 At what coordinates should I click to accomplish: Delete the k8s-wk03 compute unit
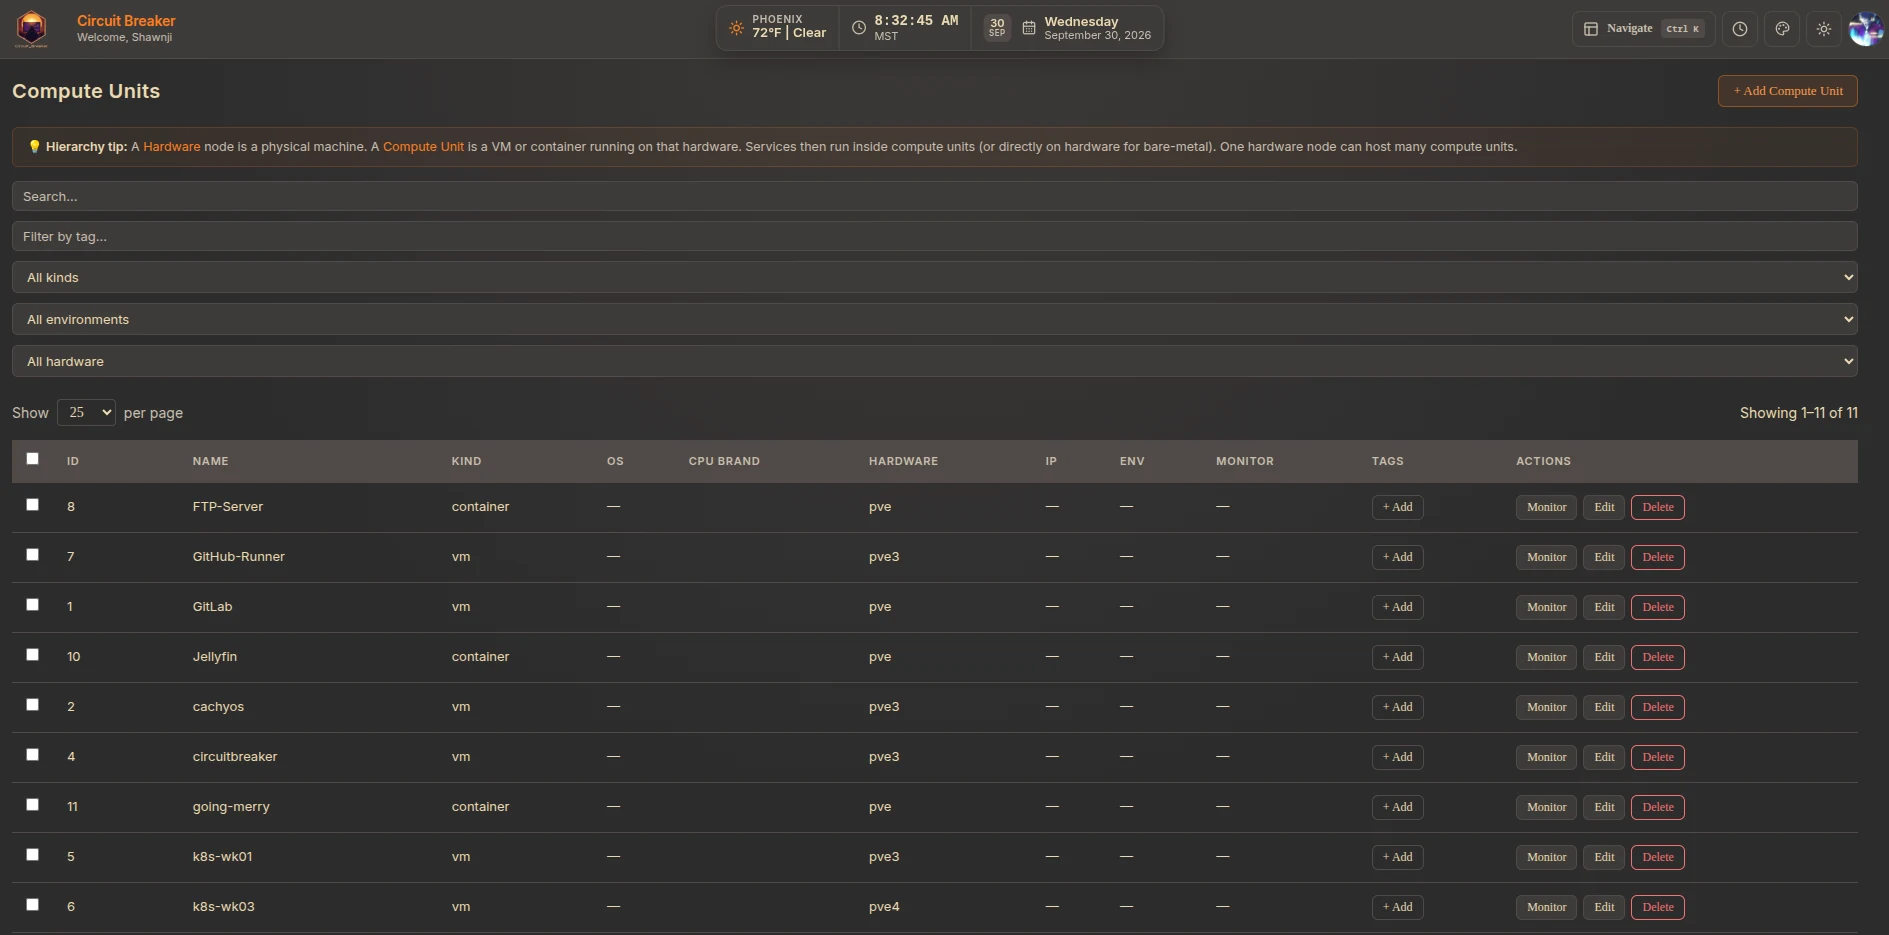click(1658, 907)
